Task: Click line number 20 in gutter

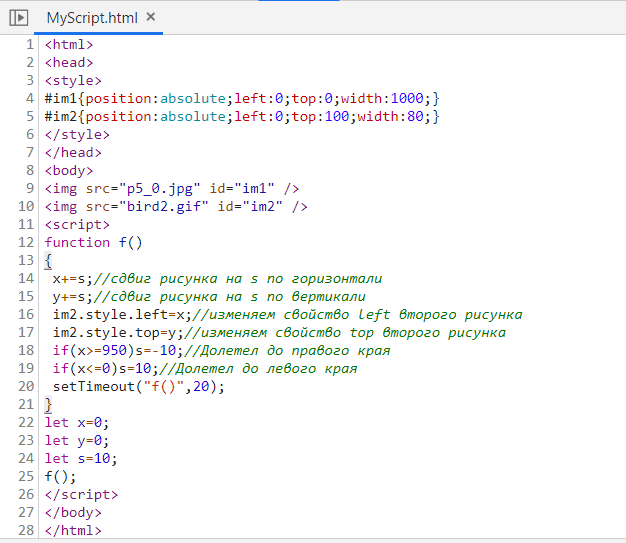Action: [26, 387]
